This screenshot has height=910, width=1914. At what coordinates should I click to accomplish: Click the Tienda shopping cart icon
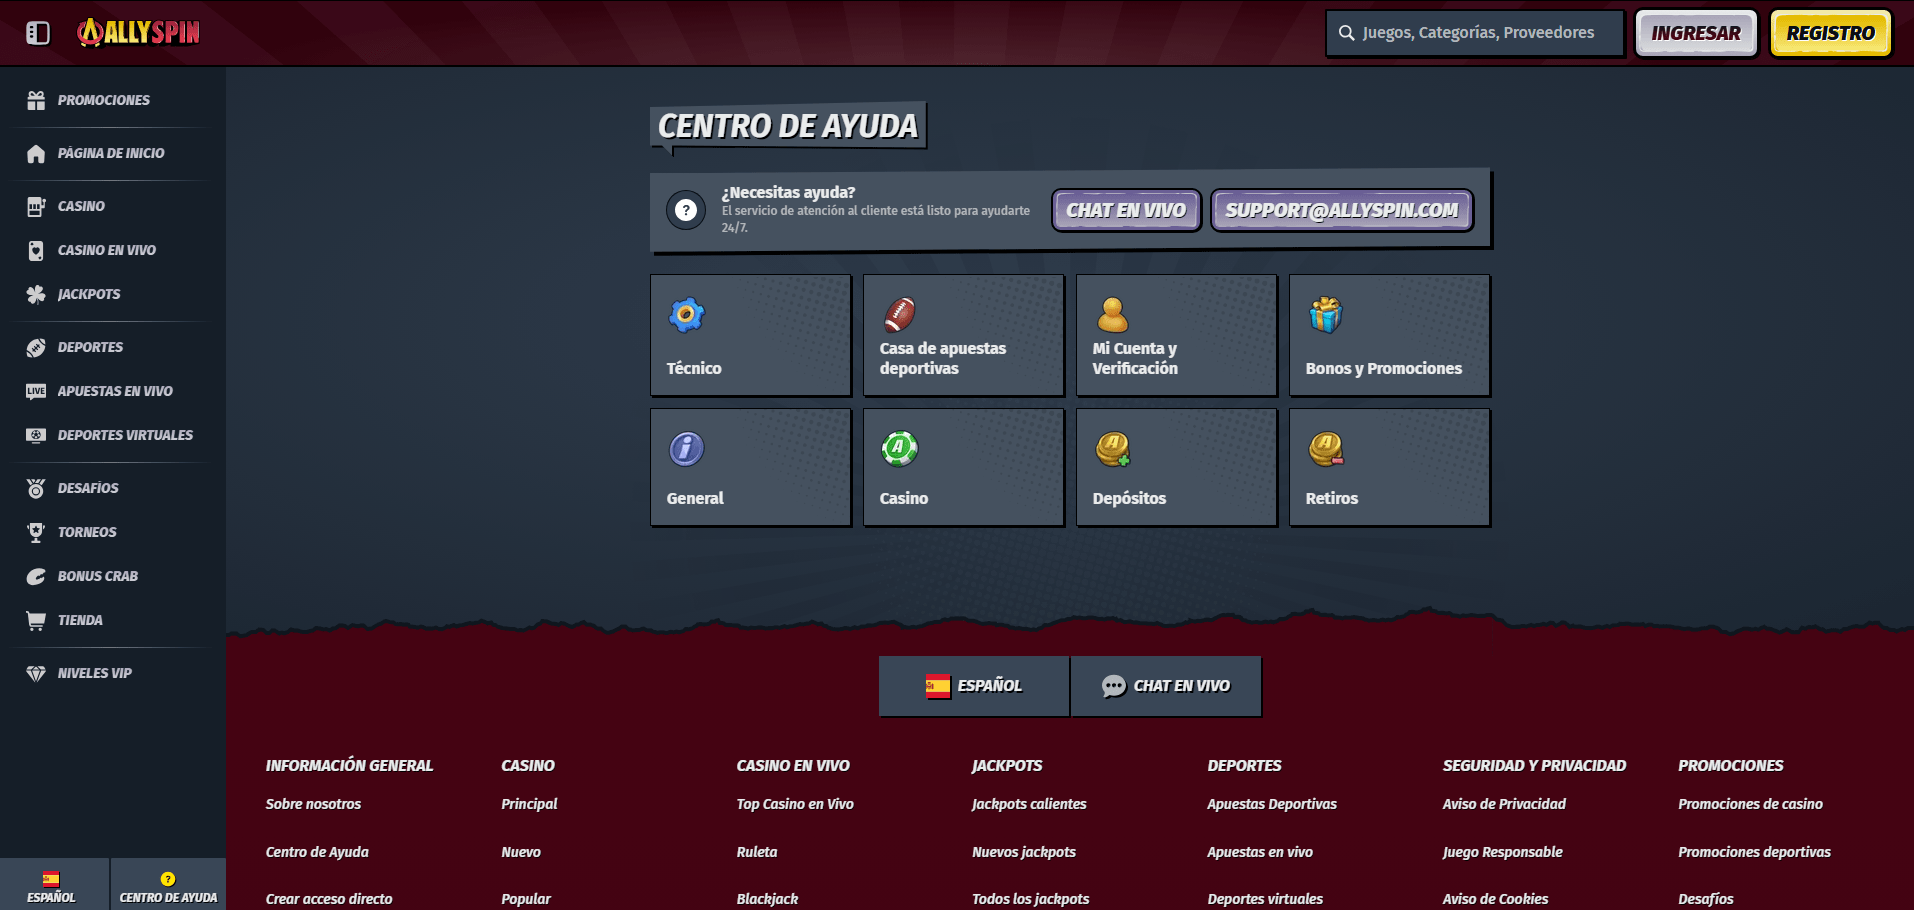(36, 620)
